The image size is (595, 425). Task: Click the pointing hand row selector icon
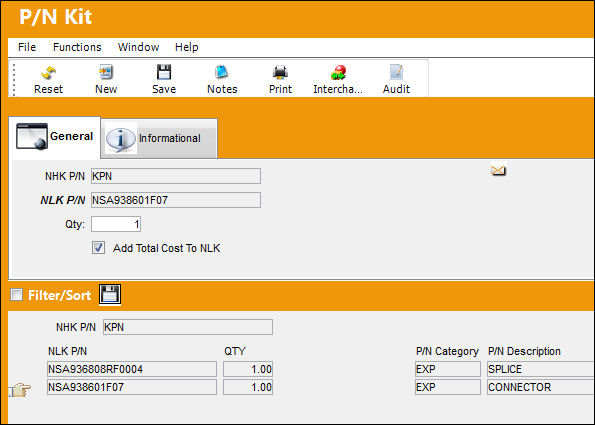click(x=20, y=389)
